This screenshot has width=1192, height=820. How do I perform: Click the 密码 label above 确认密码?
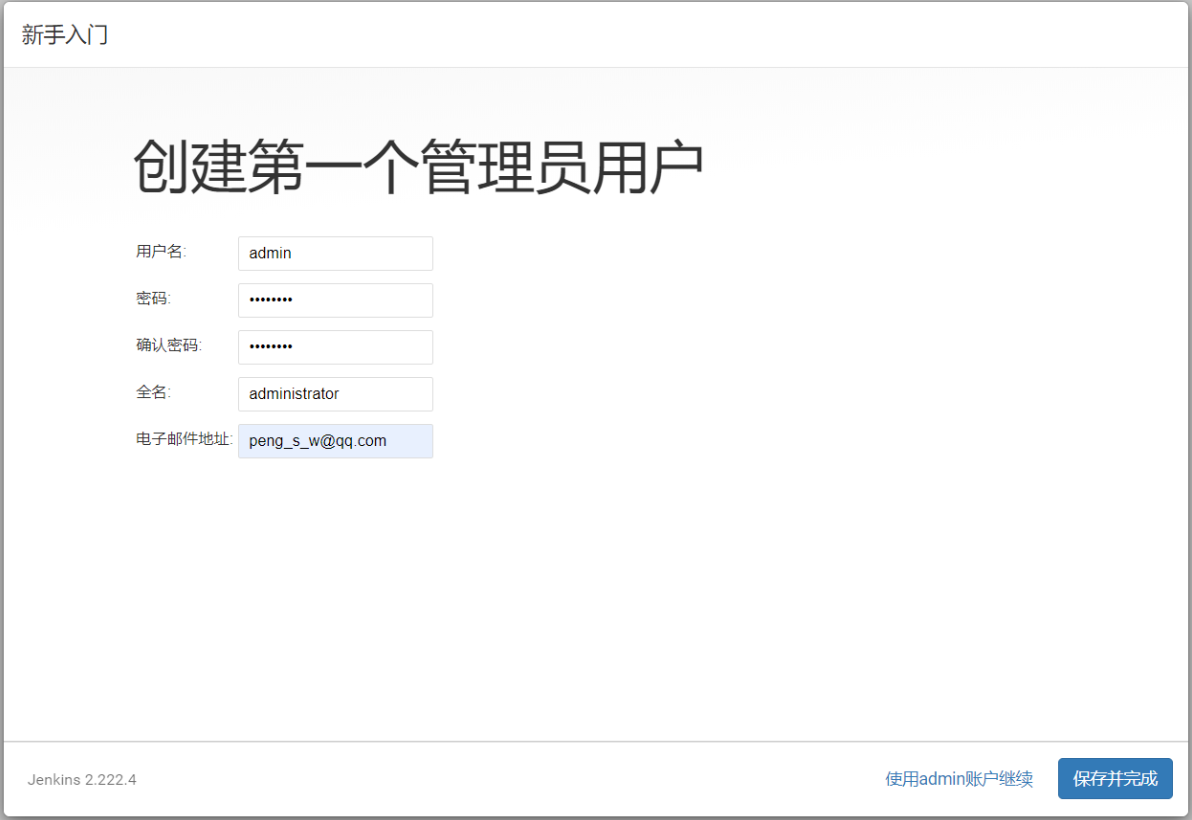click(x=154, y=298)
